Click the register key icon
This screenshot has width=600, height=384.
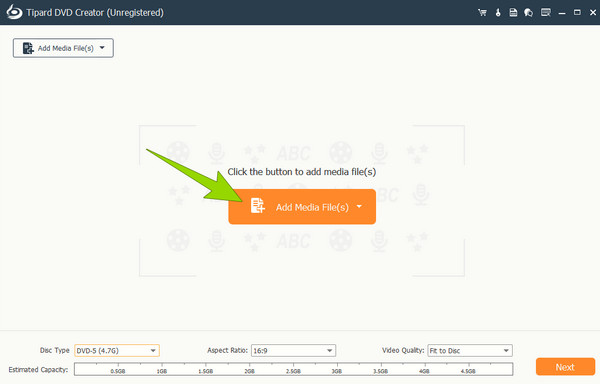point(498,13)
